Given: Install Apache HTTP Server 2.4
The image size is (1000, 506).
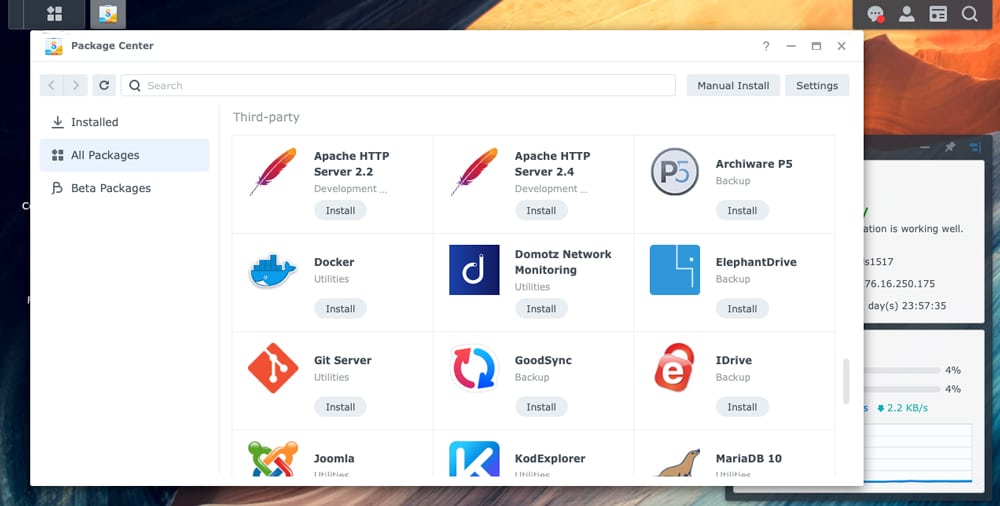Looking at the screenshot, I should pos(541,211).
